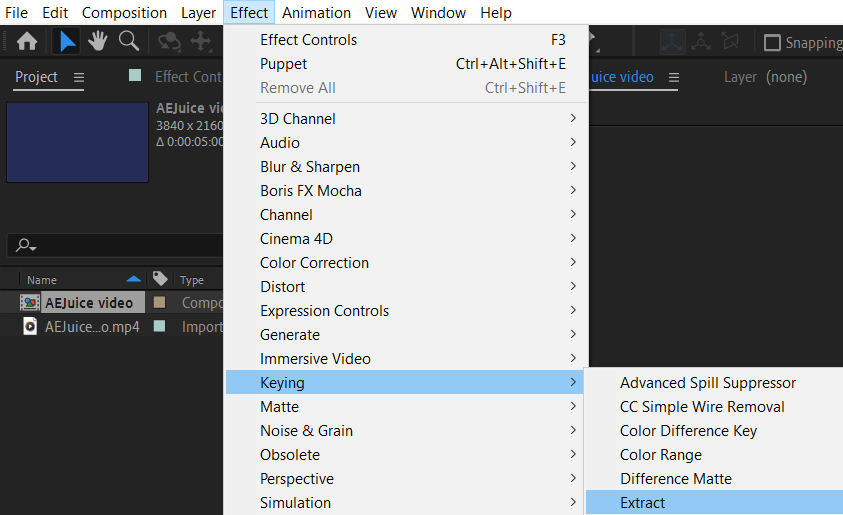843x515 pixels.
Task: Click the AEJuice video label color swatch
Action: coord(159,302)
